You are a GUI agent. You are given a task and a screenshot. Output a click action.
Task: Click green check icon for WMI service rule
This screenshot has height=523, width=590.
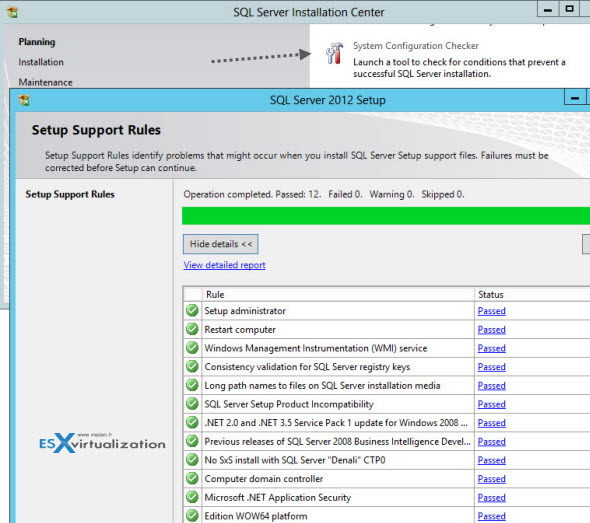point(192,348)
